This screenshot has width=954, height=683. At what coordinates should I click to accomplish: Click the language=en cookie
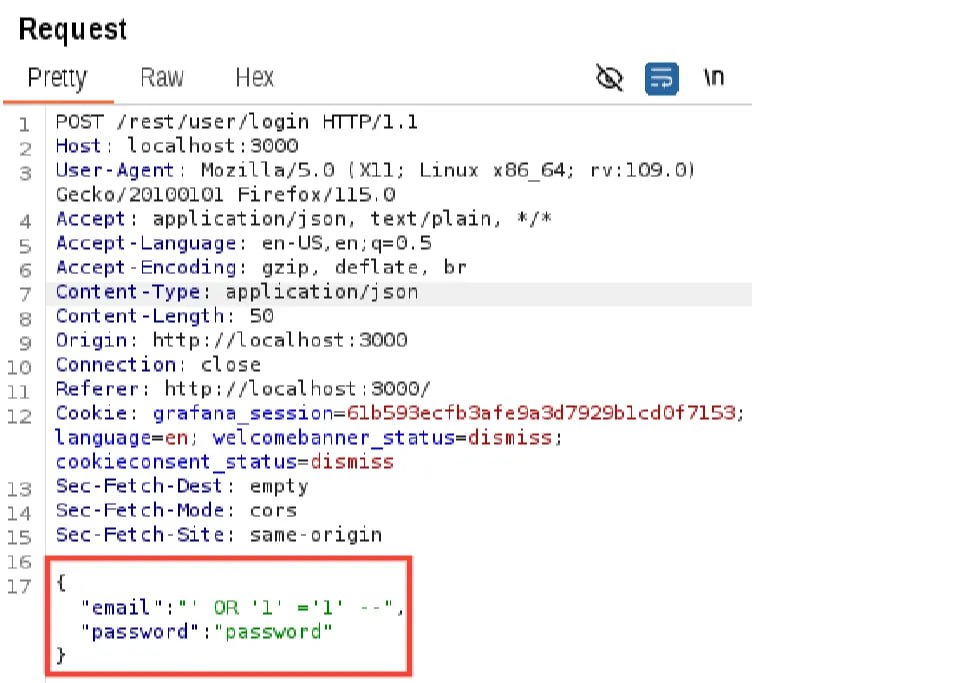coord(122,438)
